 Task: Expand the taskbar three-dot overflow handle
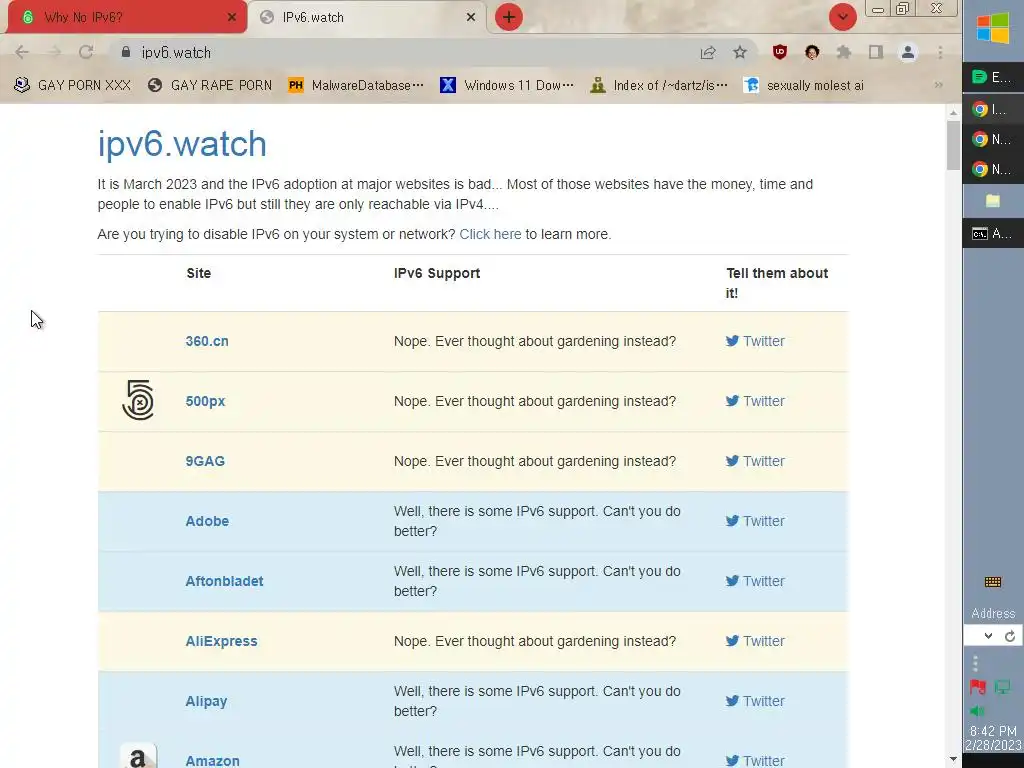click(976, 664)
